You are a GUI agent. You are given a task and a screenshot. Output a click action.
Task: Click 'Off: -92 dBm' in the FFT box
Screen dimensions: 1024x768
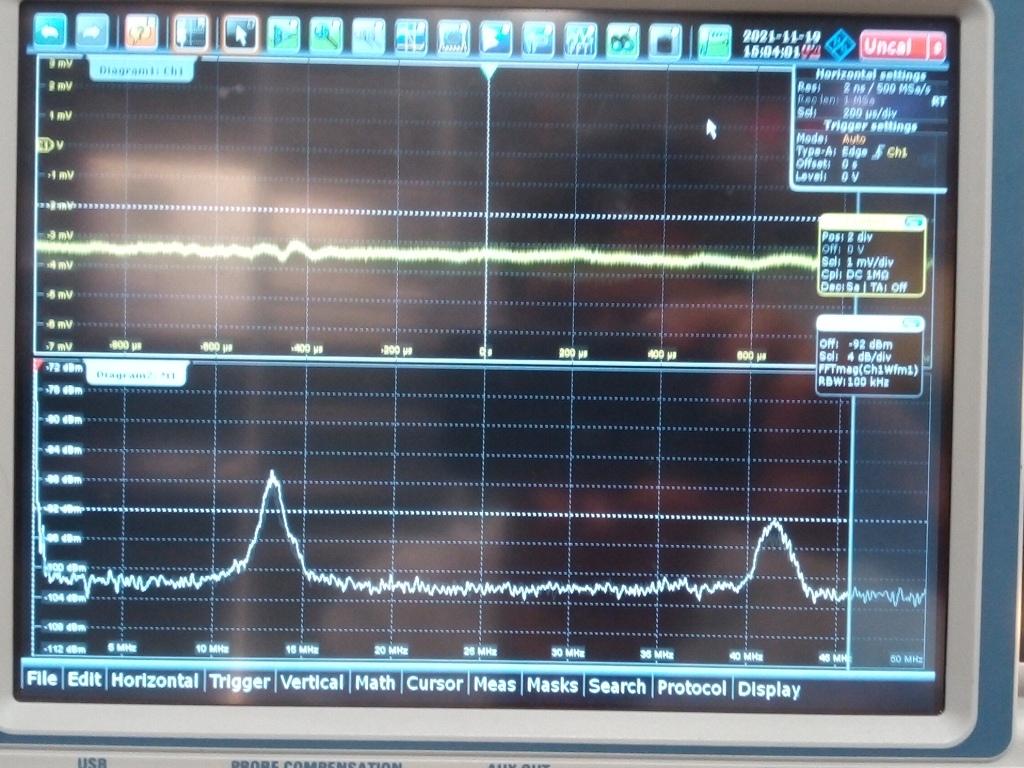pyautogui.click(x=855, y=344)
